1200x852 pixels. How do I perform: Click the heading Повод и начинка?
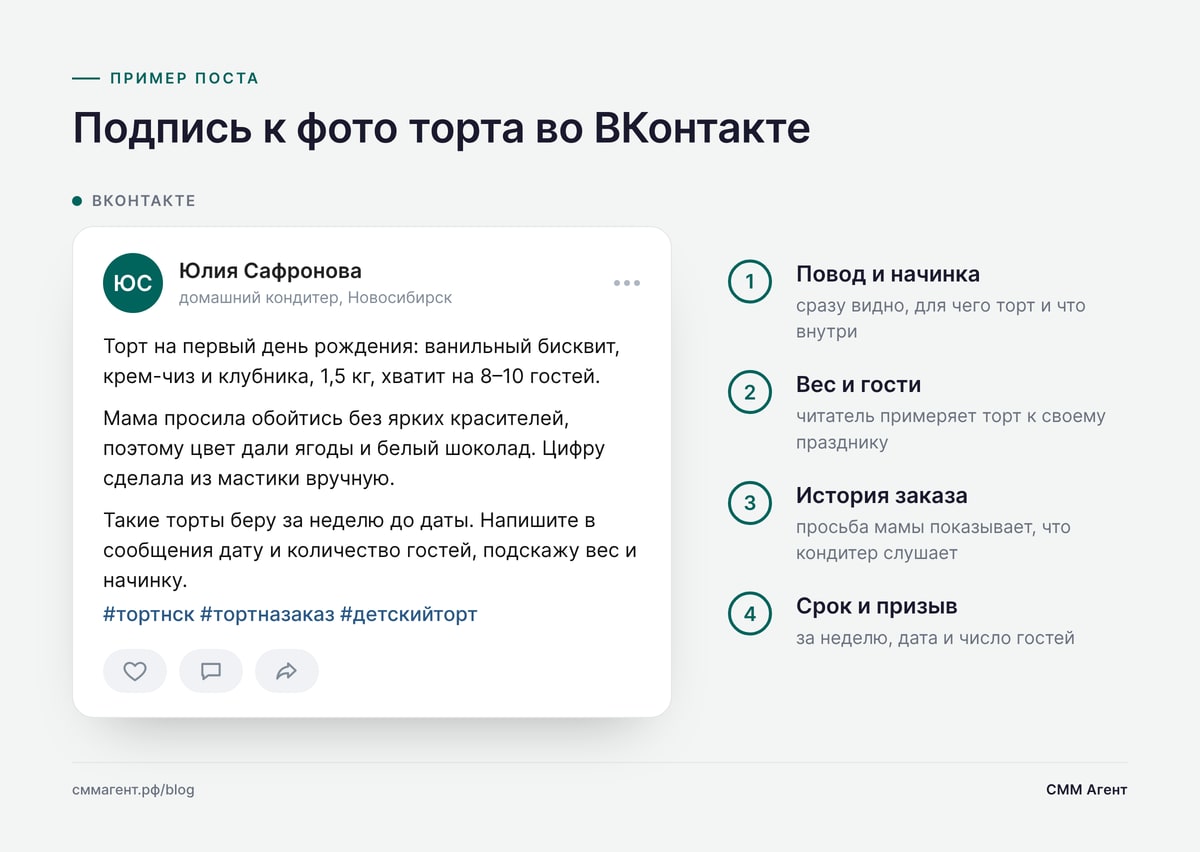tap(888, 274)
